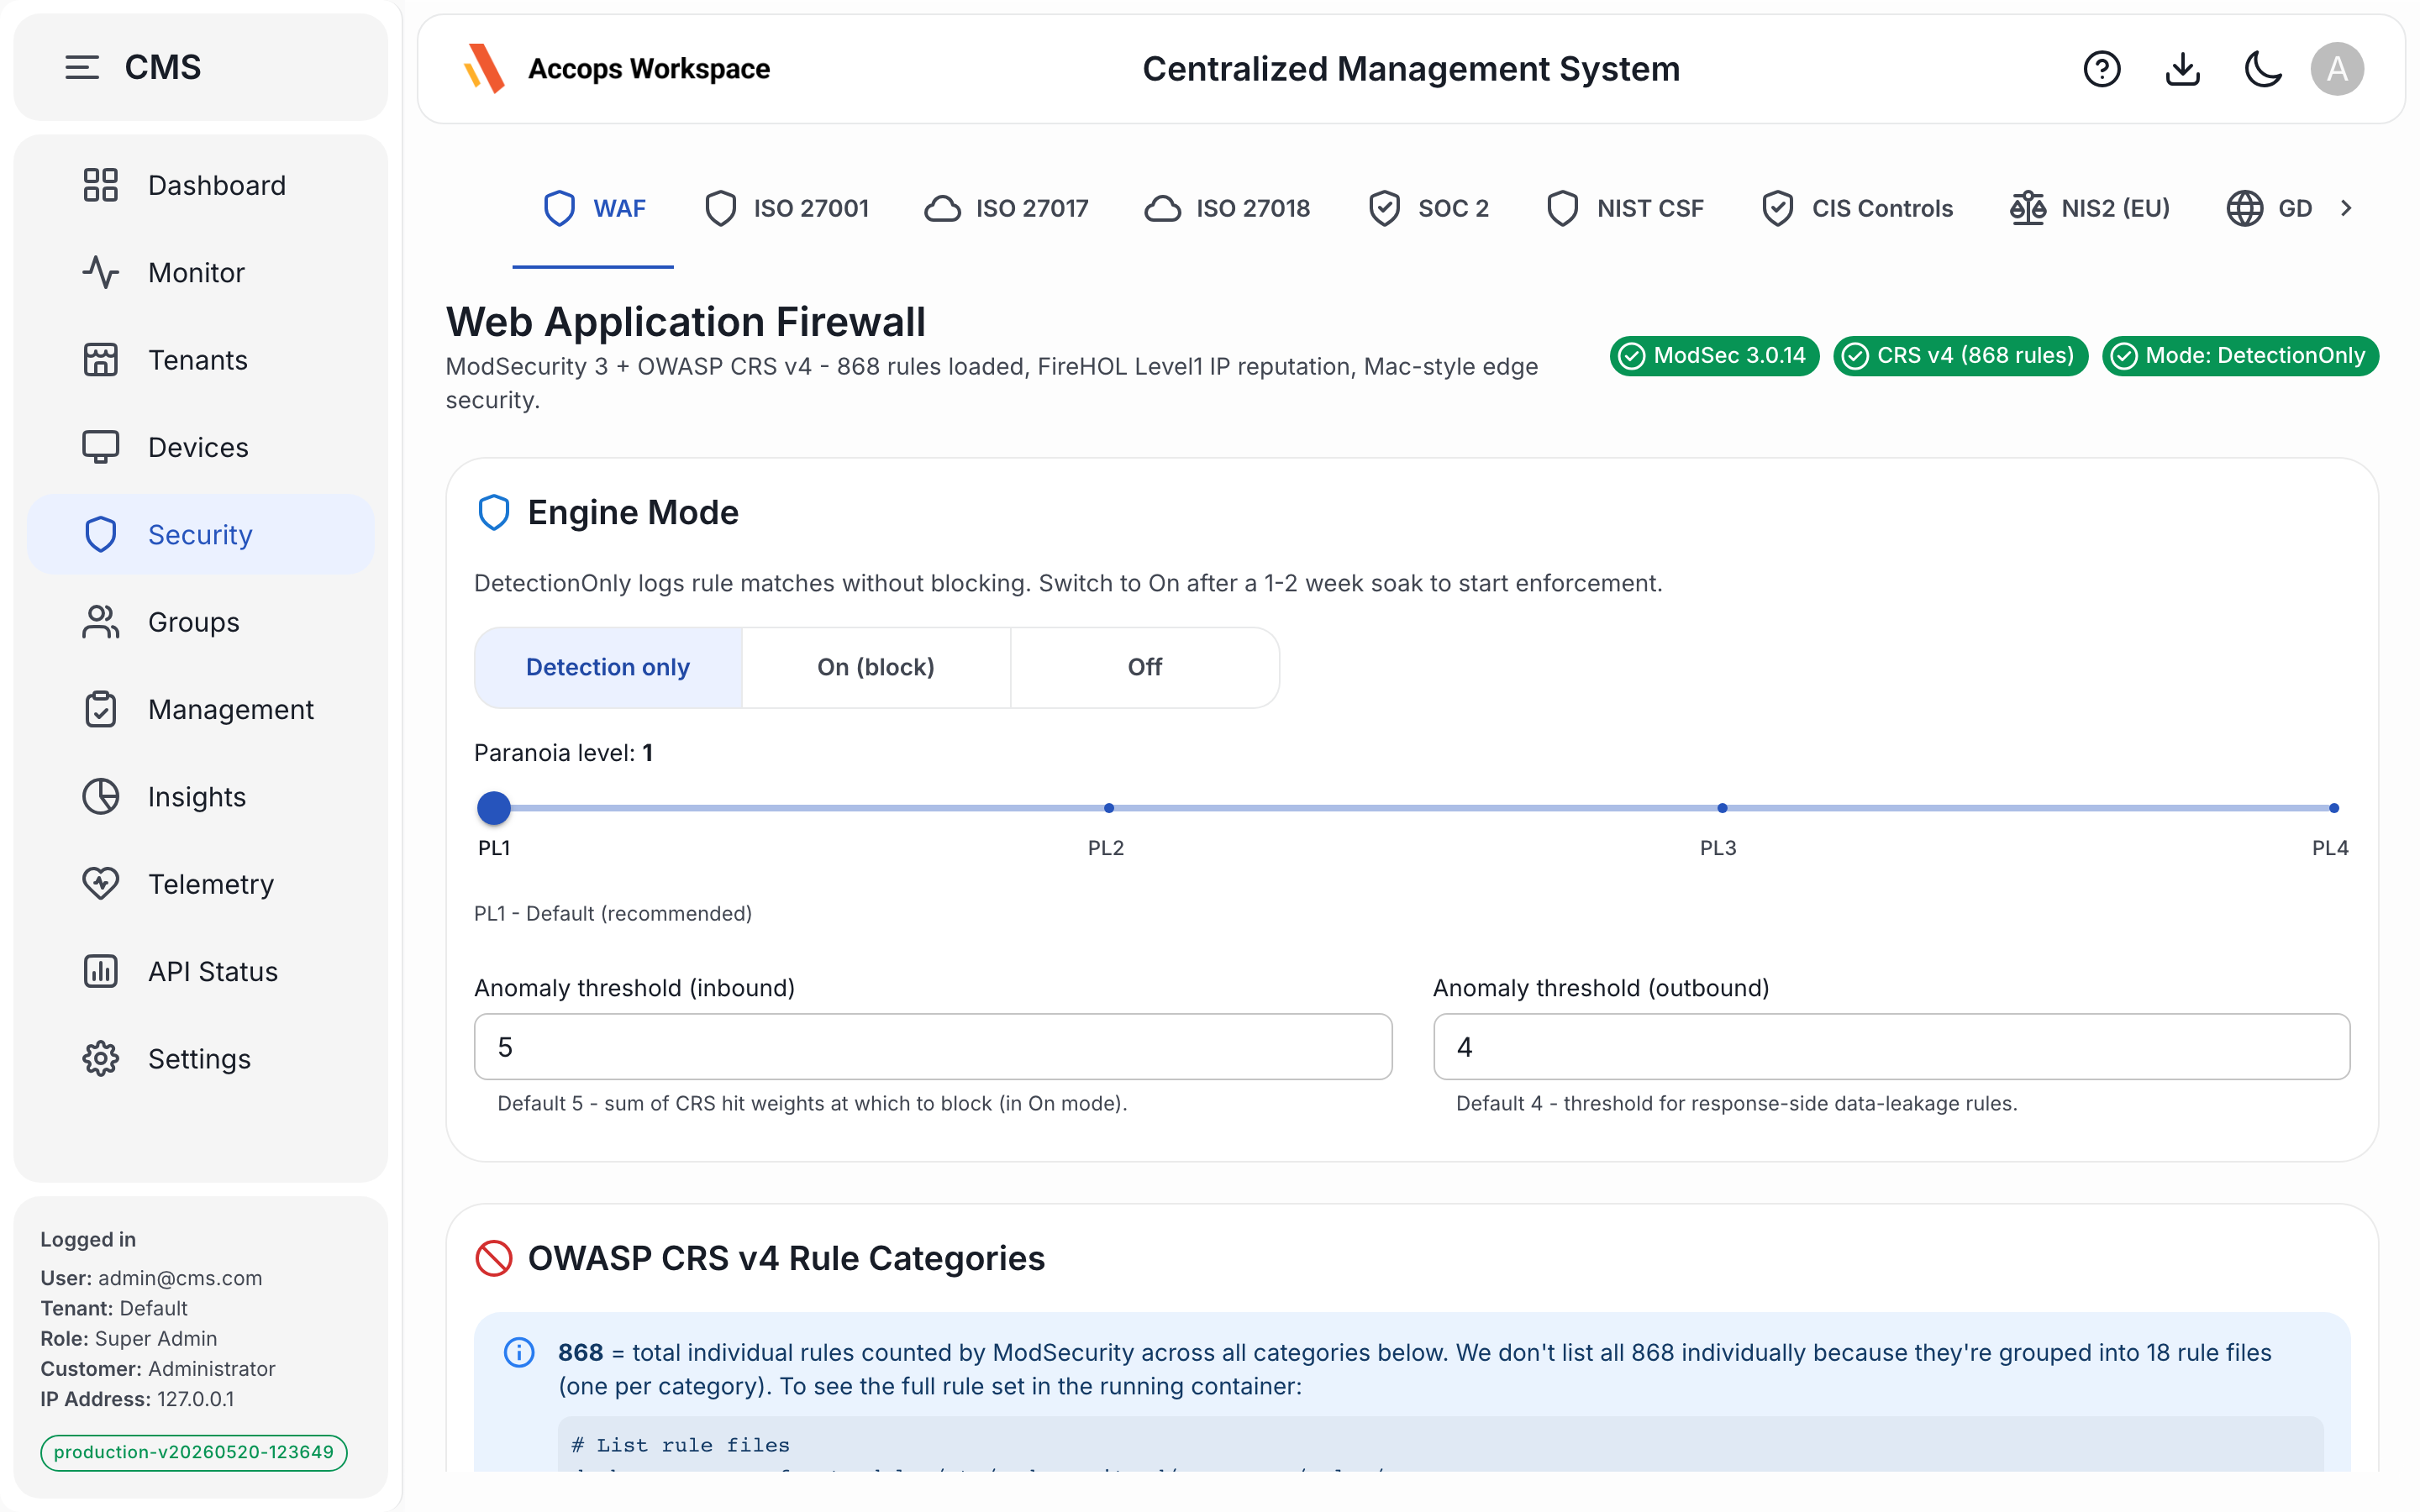Open the CIS Controls tab
Image resolution: width=2420 pixels, height=1512 pixels.
(1857, 208)
